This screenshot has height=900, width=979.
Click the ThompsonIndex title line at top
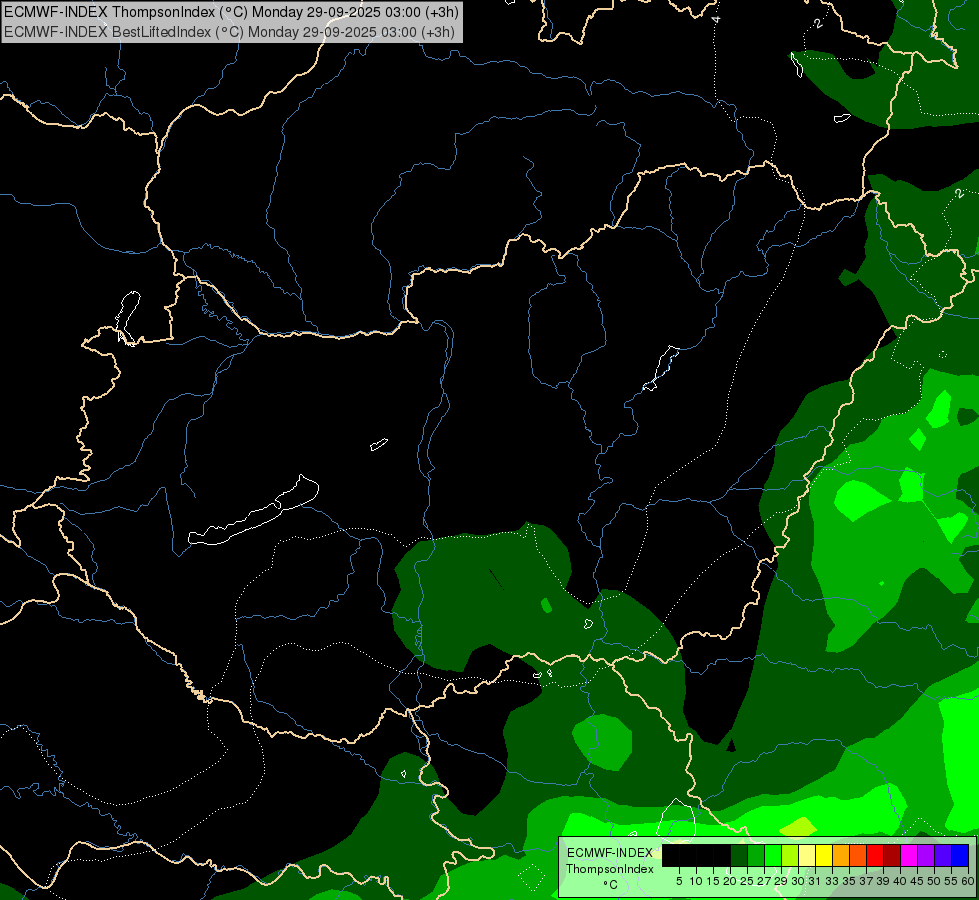pyautogui.click(x=231, y=11)
